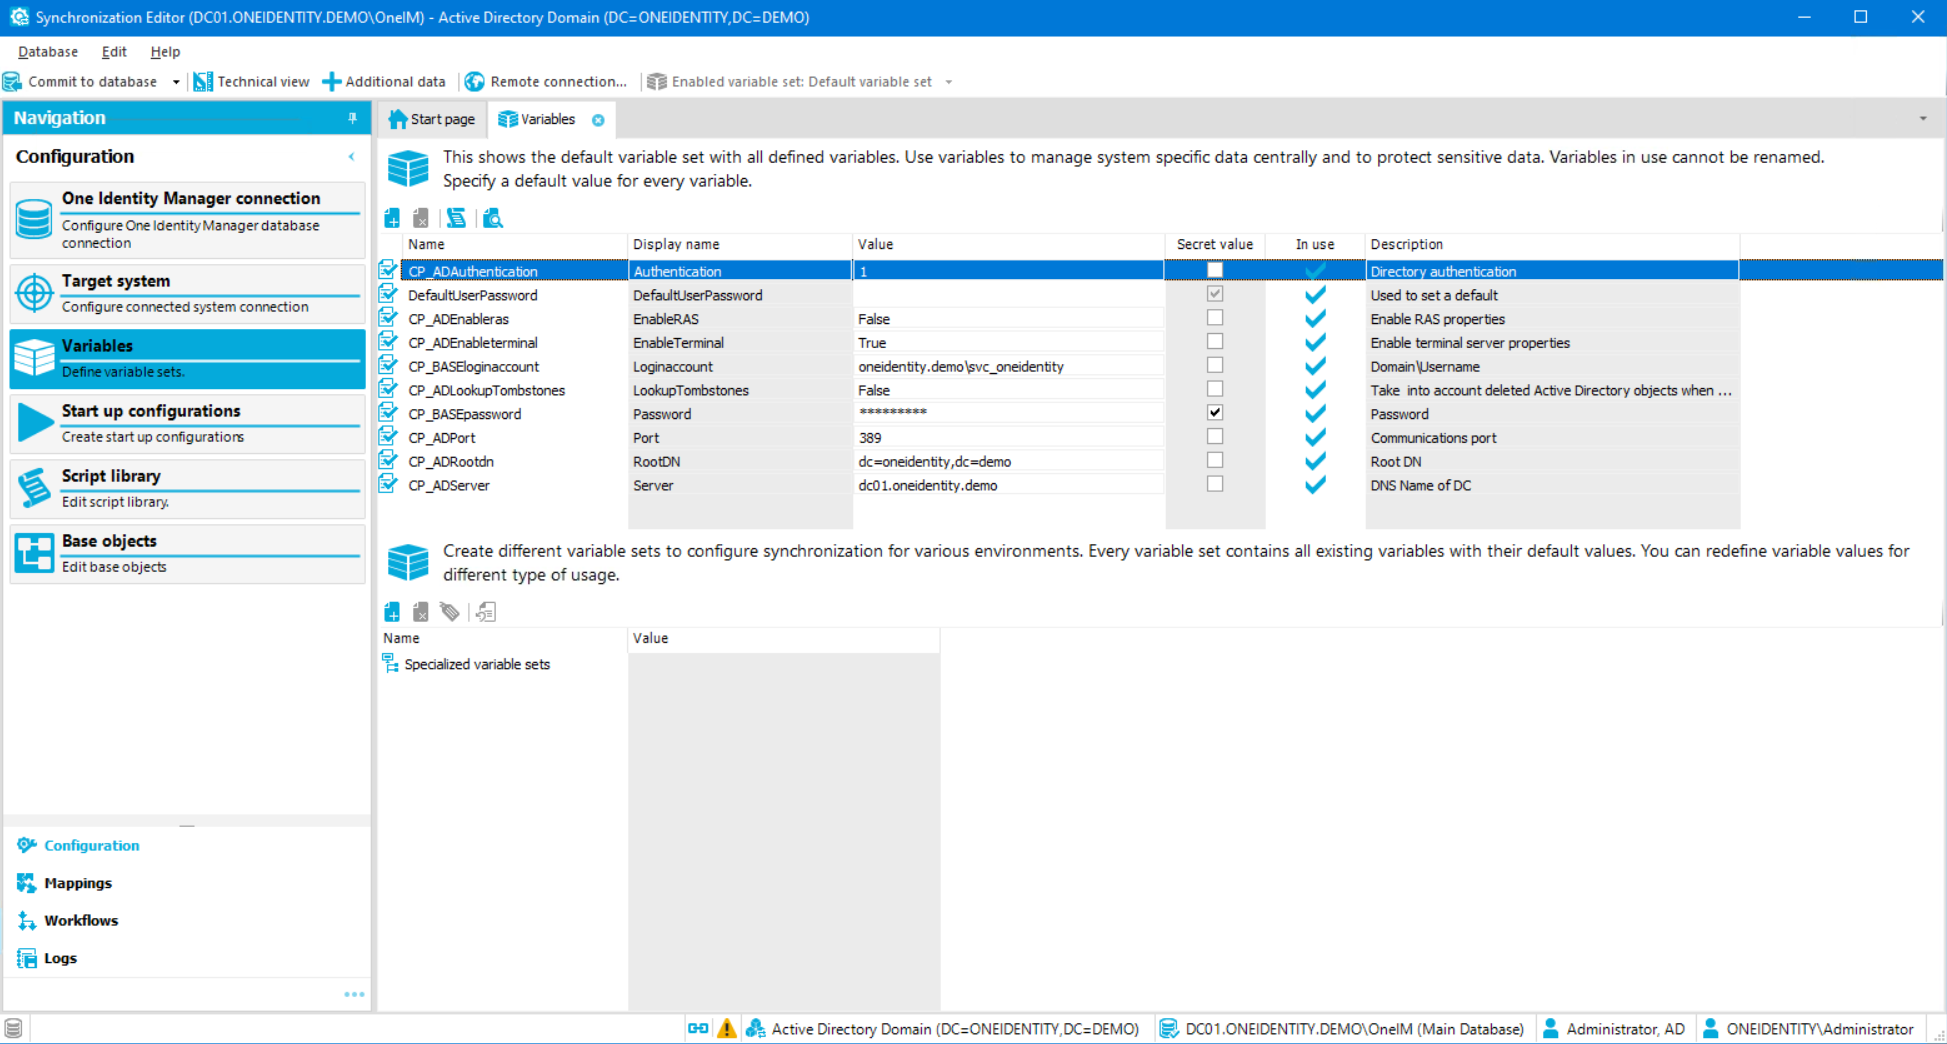Collapse the Configuration section chevron
Viewport: 1947px width, 1044px height.
pyautogui.click(x=352, y=157)
